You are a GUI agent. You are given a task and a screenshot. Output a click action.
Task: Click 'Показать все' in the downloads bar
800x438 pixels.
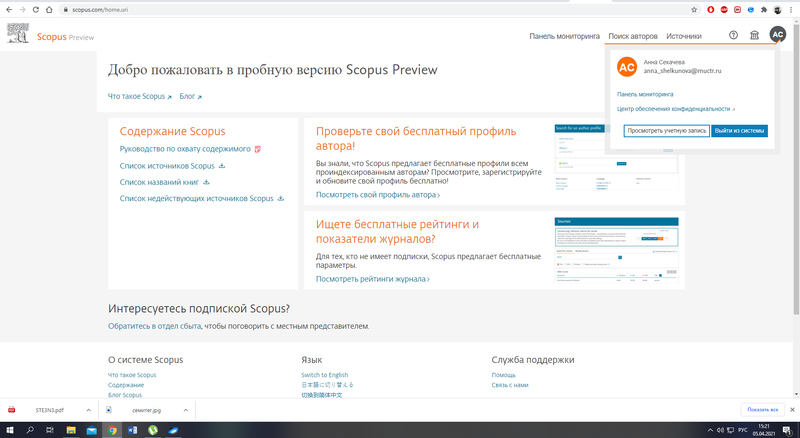pos(761,410)
